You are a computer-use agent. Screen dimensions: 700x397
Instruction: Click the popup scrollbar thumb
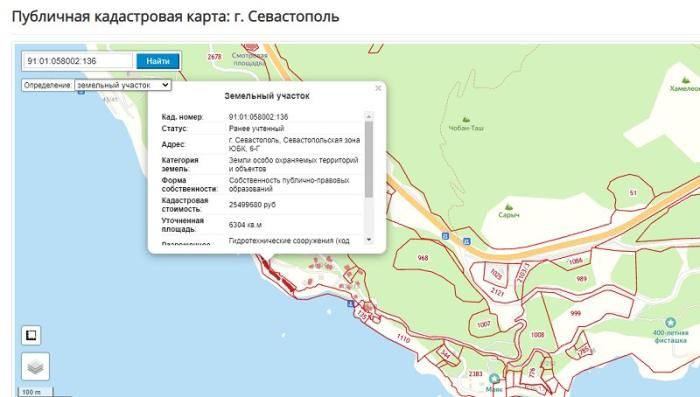pos(369,159)
